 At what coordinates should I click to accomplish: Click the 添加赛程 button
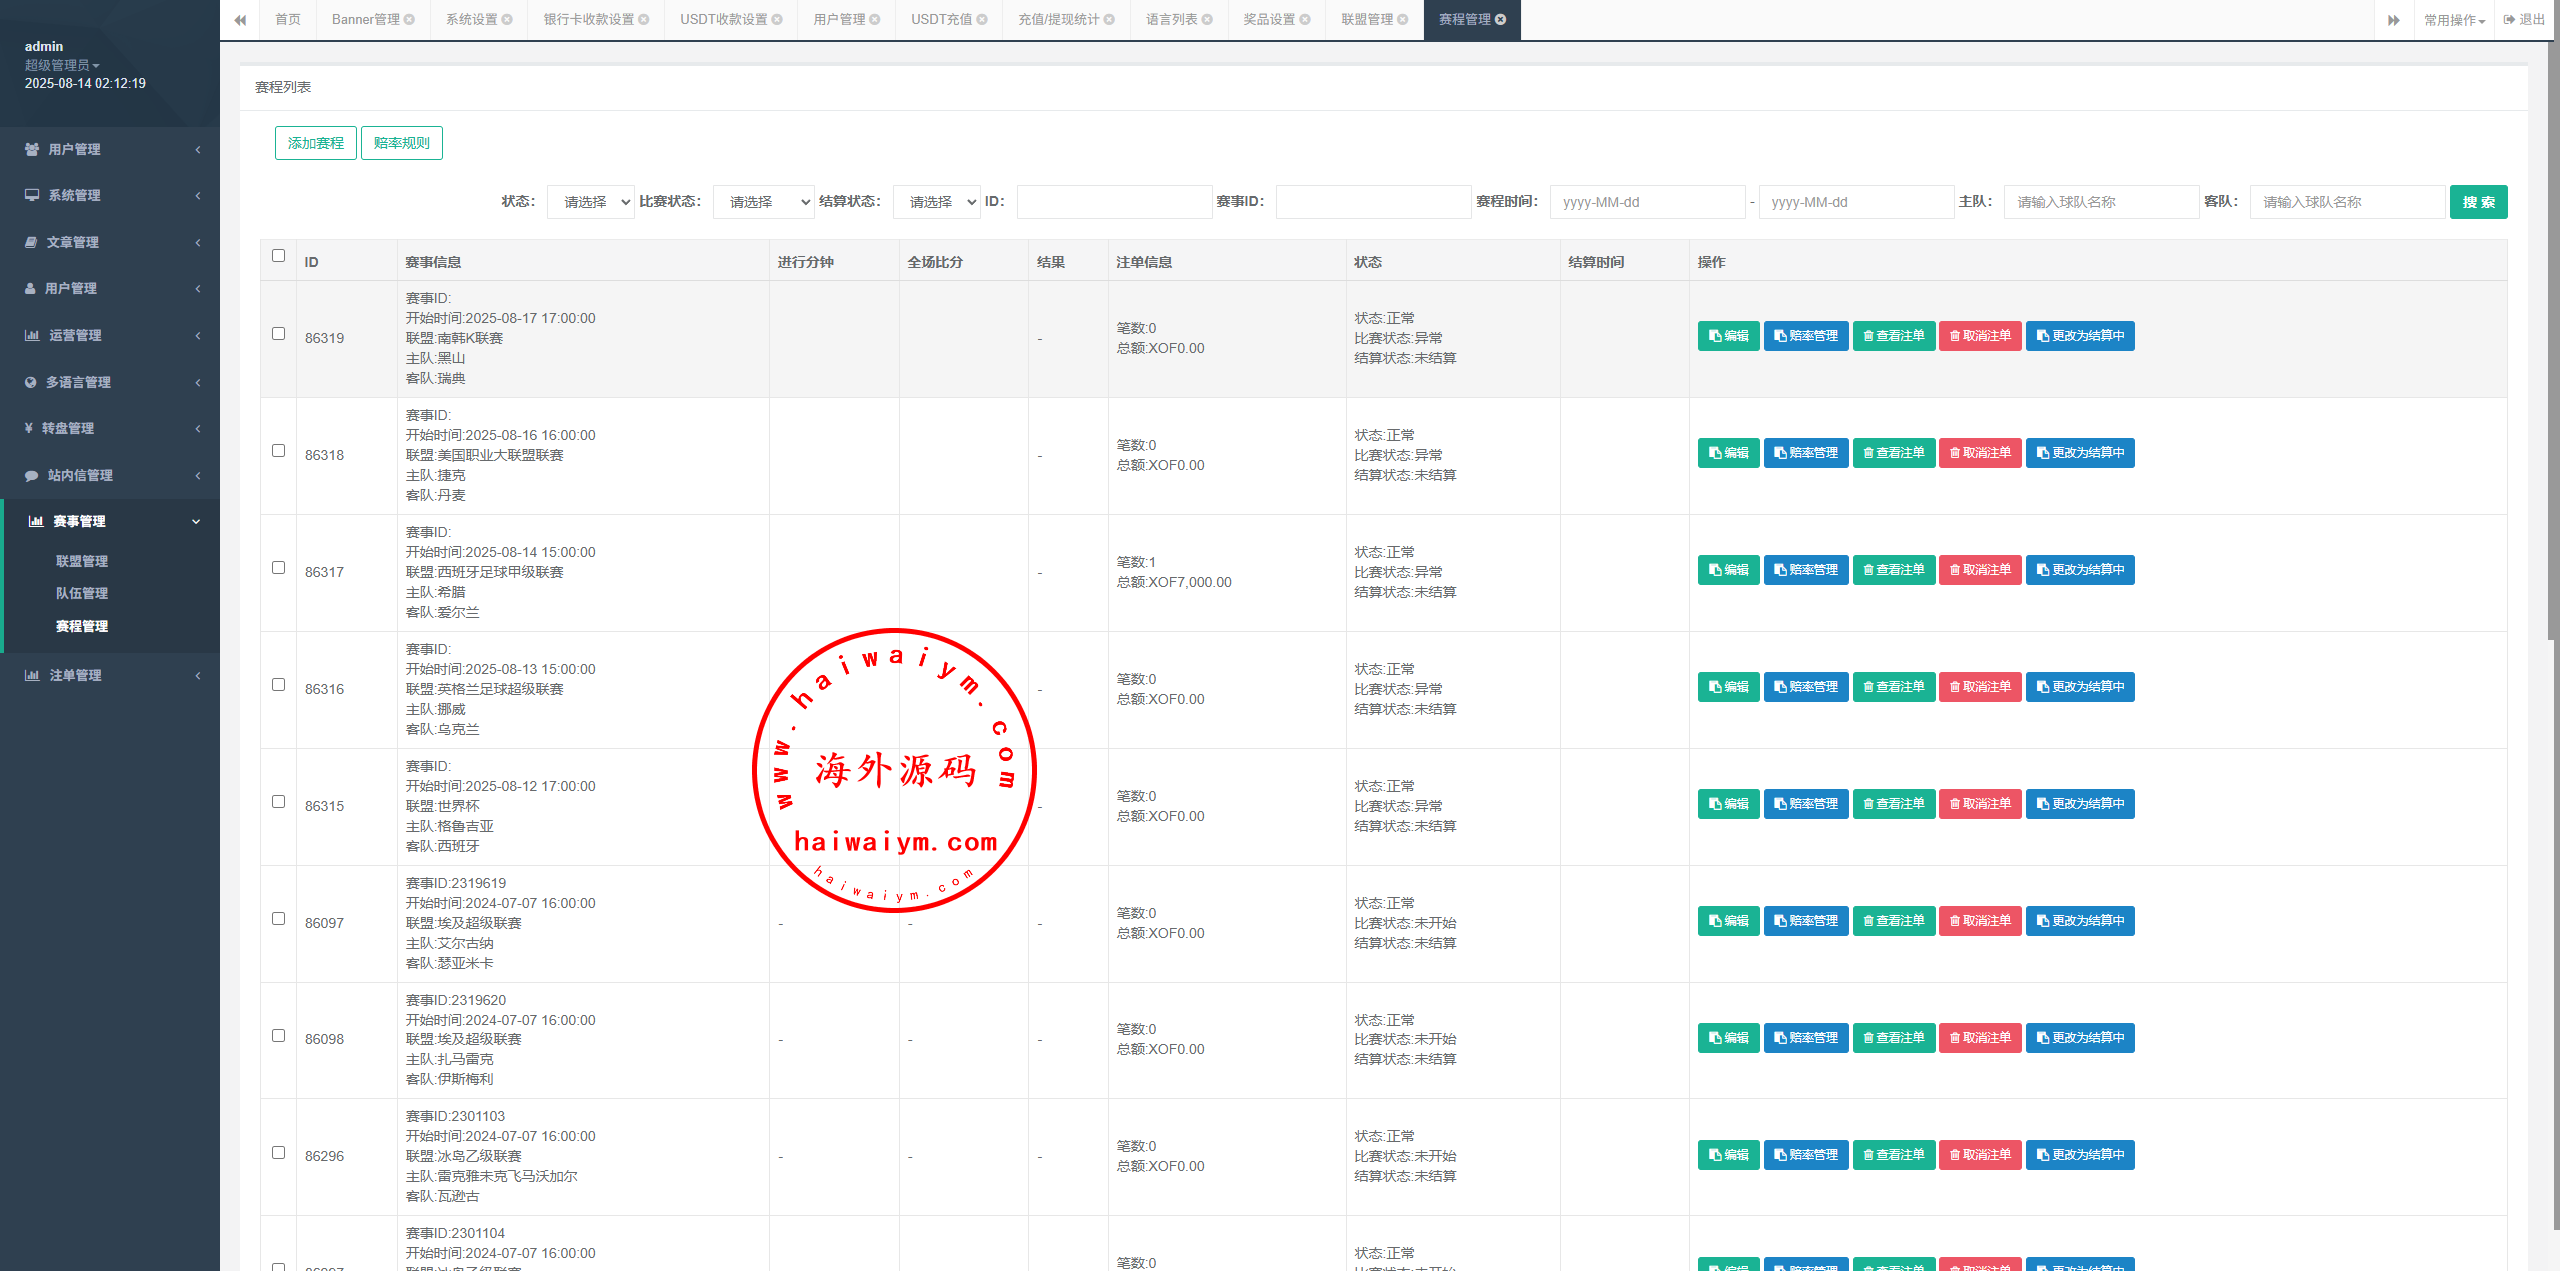point(315,143)
